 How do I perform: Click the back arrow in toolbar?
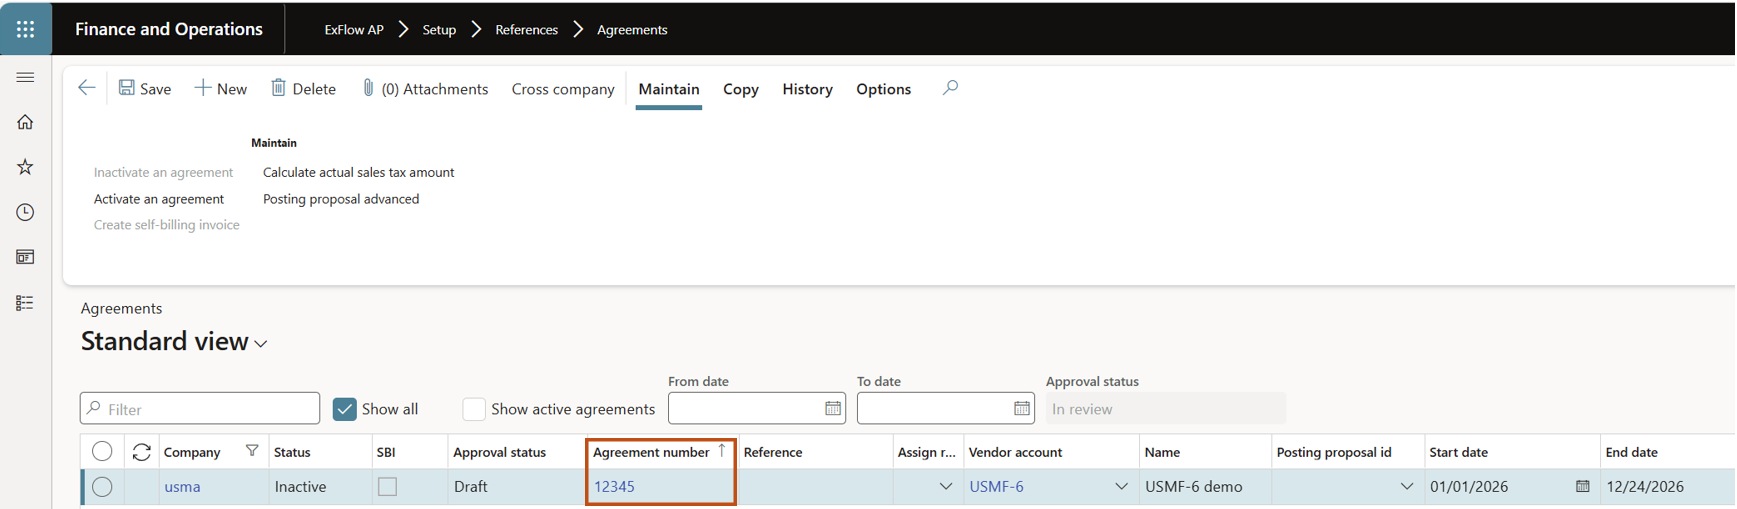(87, 88)
